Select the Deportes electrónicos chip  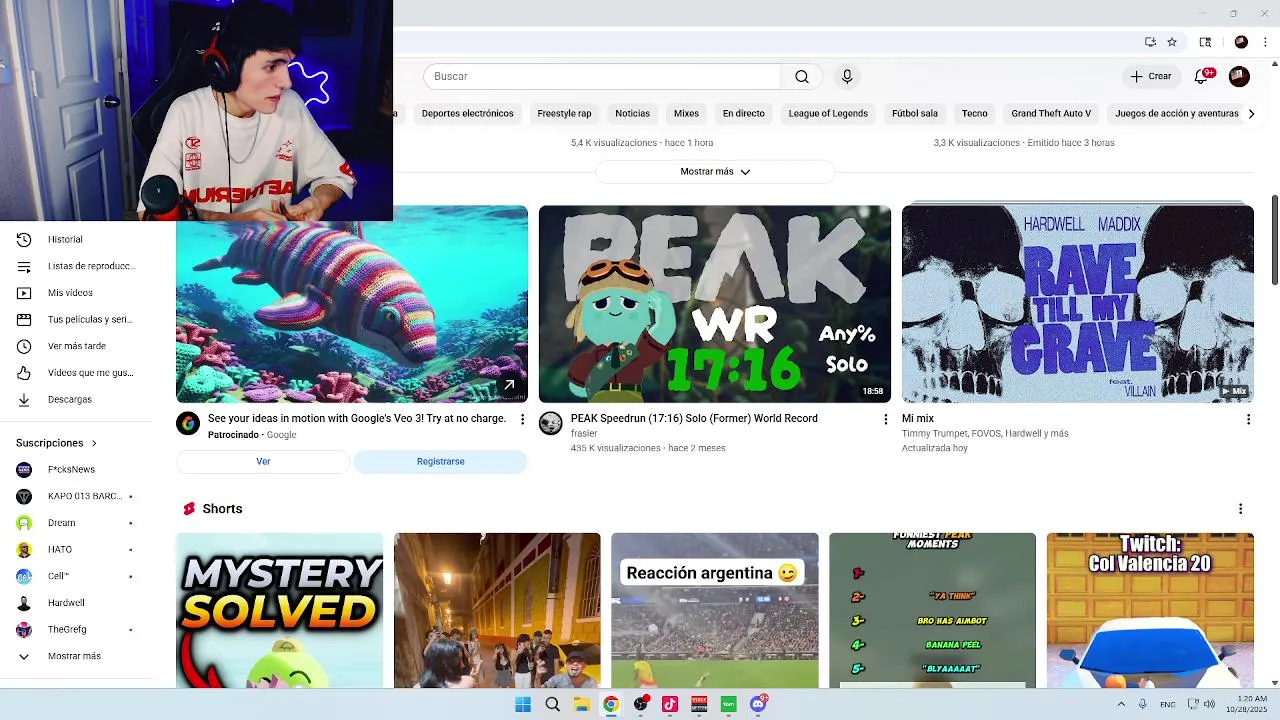[467, 113]
